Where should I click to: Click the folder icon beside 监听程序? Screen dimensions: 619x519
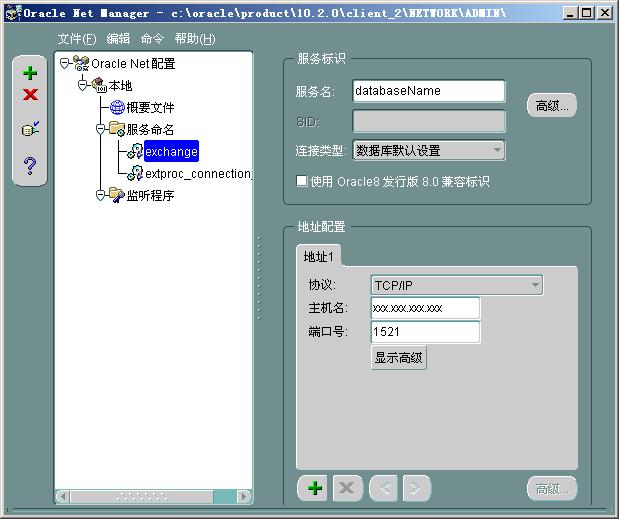coord(117,195)
